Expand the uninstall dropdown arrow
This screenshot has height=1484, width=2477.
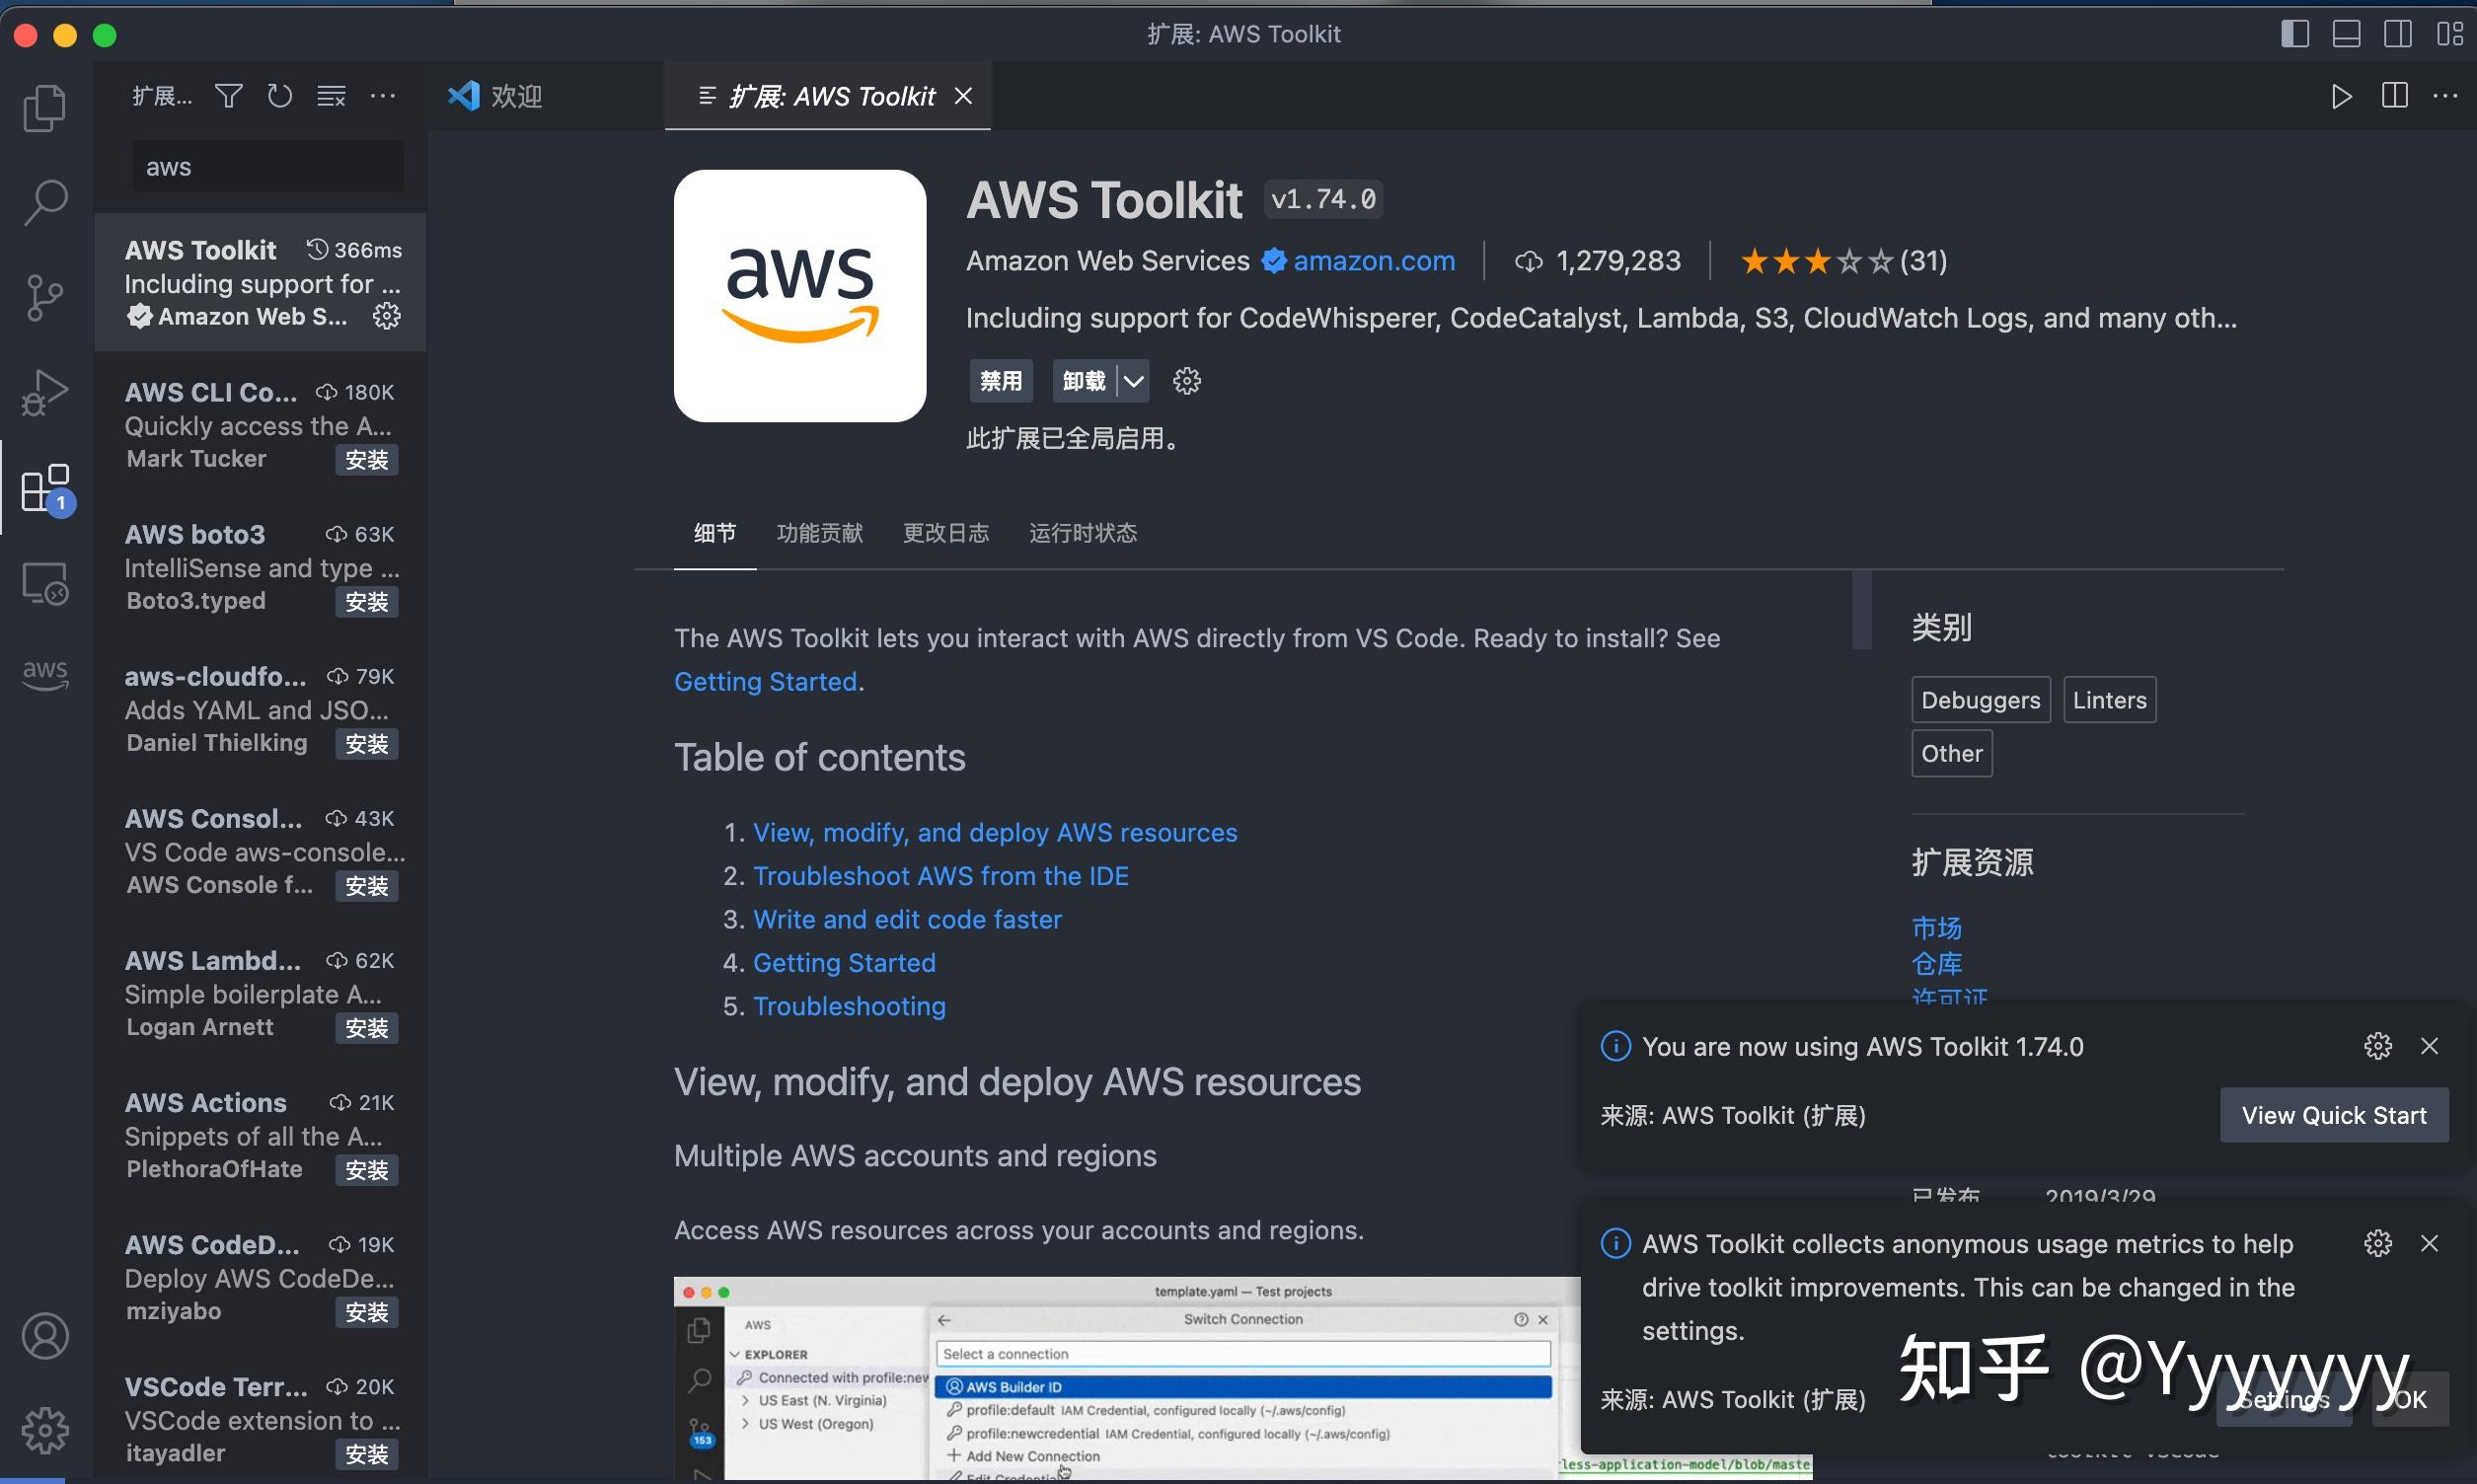tap(1133, 381)
